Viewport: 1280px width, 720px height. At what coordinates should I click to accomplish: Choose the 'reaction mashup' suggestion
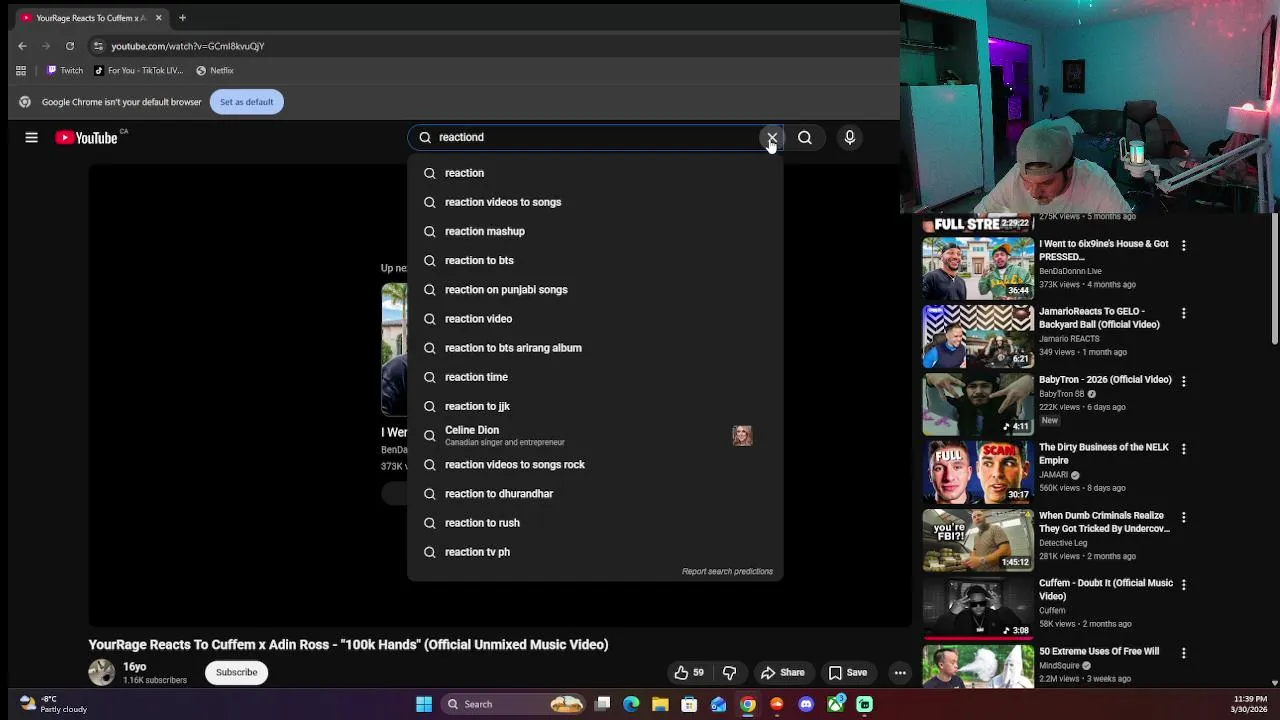(595, 231)
